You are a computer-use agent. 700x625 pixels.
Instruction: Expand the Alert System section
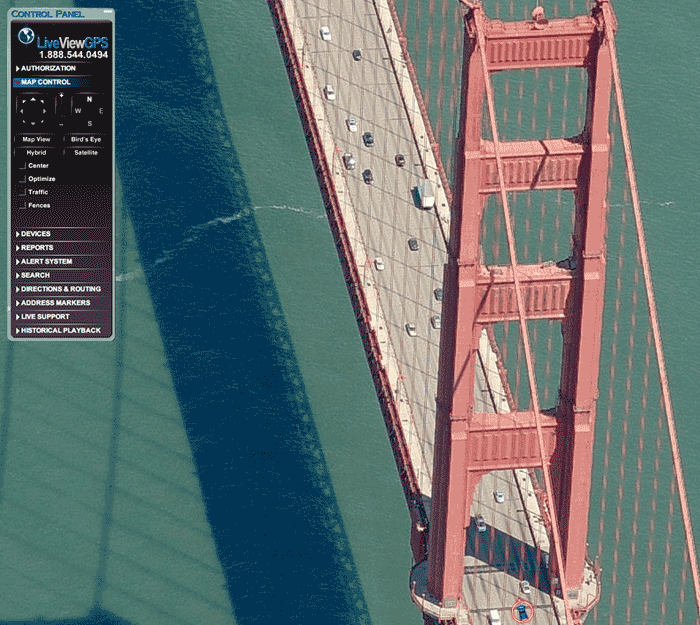click(x=46, y=261)
